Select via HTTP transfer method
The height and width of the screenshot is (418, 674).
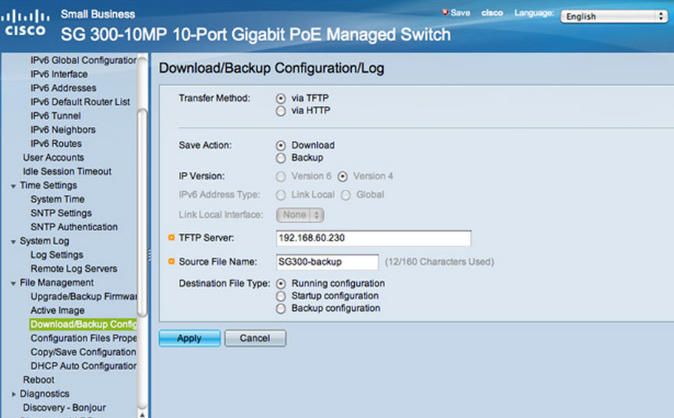(281, 111)
